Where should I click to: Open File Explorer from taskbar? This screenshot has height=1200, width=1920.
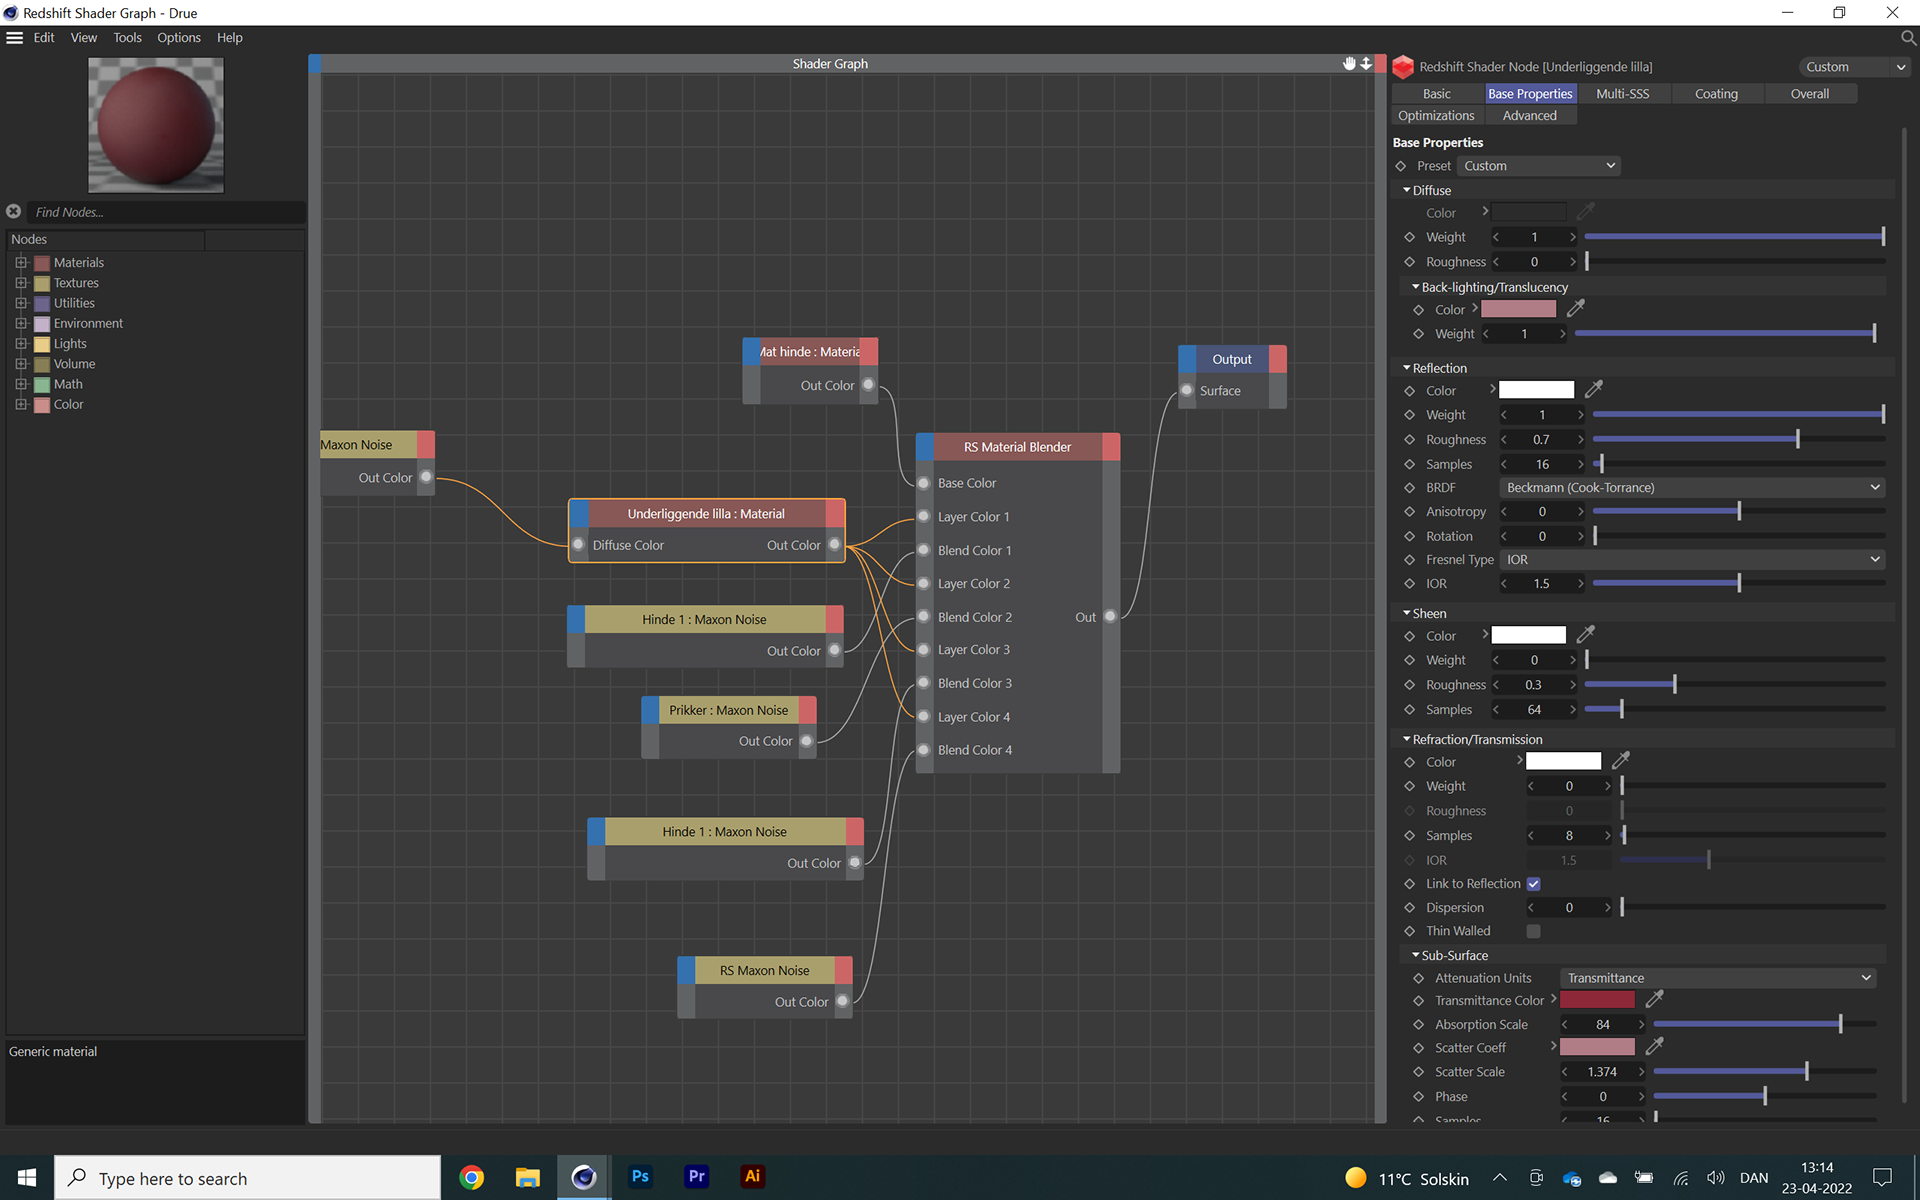tap(527, 1177)
